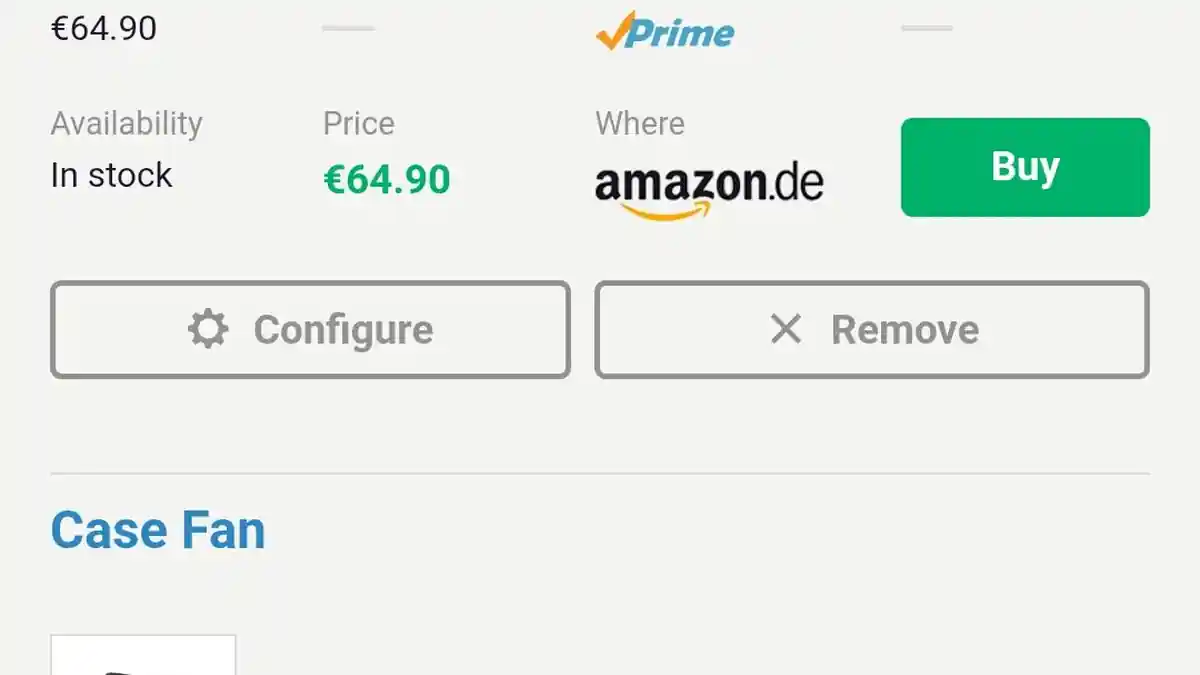Click the Remove button label
Viewport: 1200px width, 675px height.
pos(905,330)
